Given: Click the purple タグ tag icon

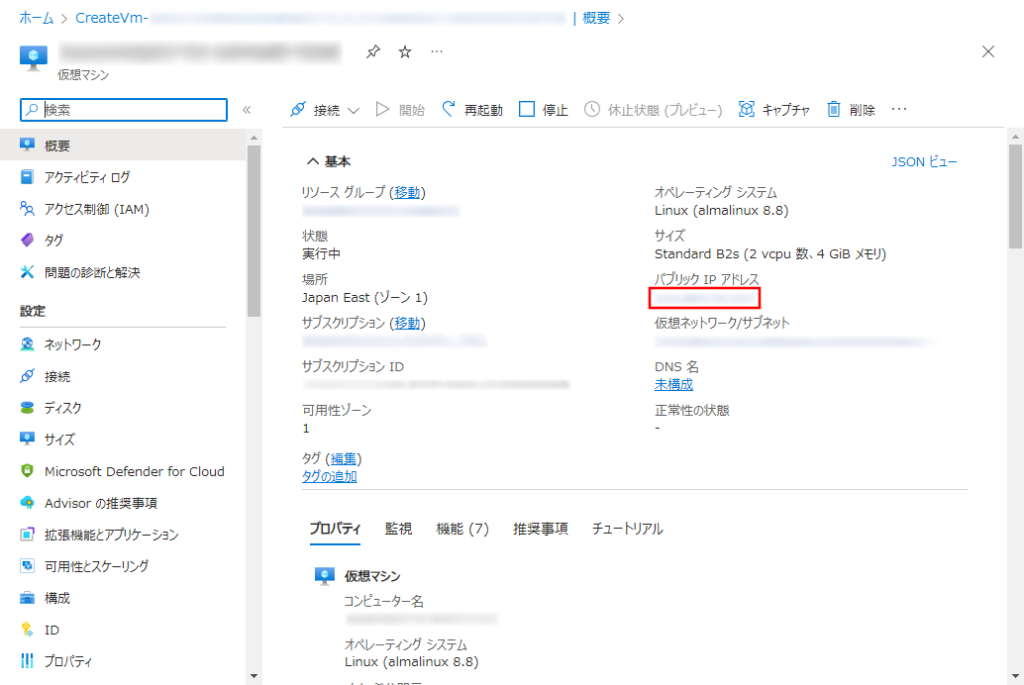Looking at the screenshot, I should 27,240.
